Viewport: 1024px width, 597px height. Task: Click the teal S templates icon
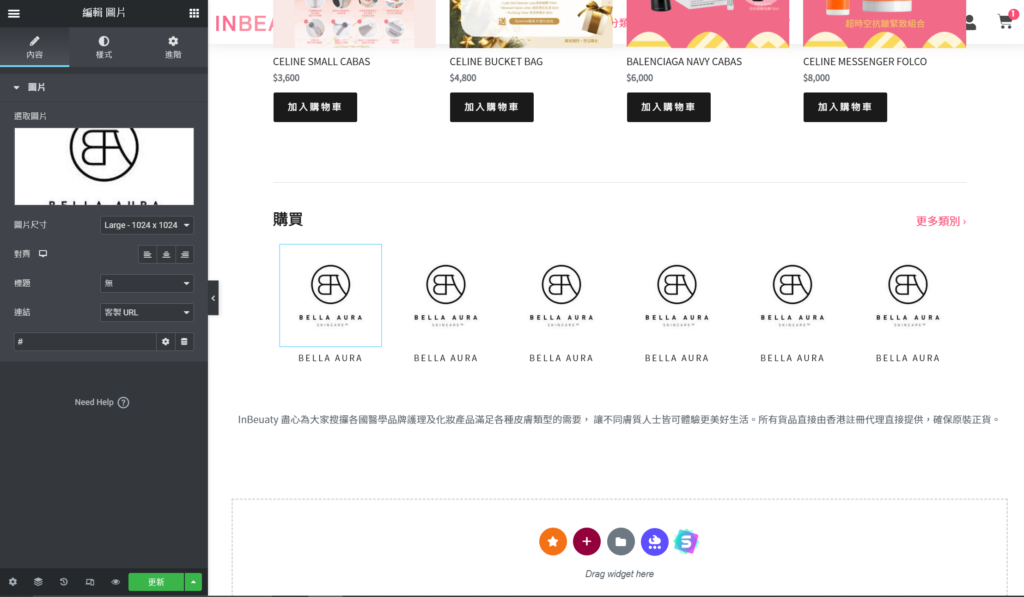pos(686,541)
